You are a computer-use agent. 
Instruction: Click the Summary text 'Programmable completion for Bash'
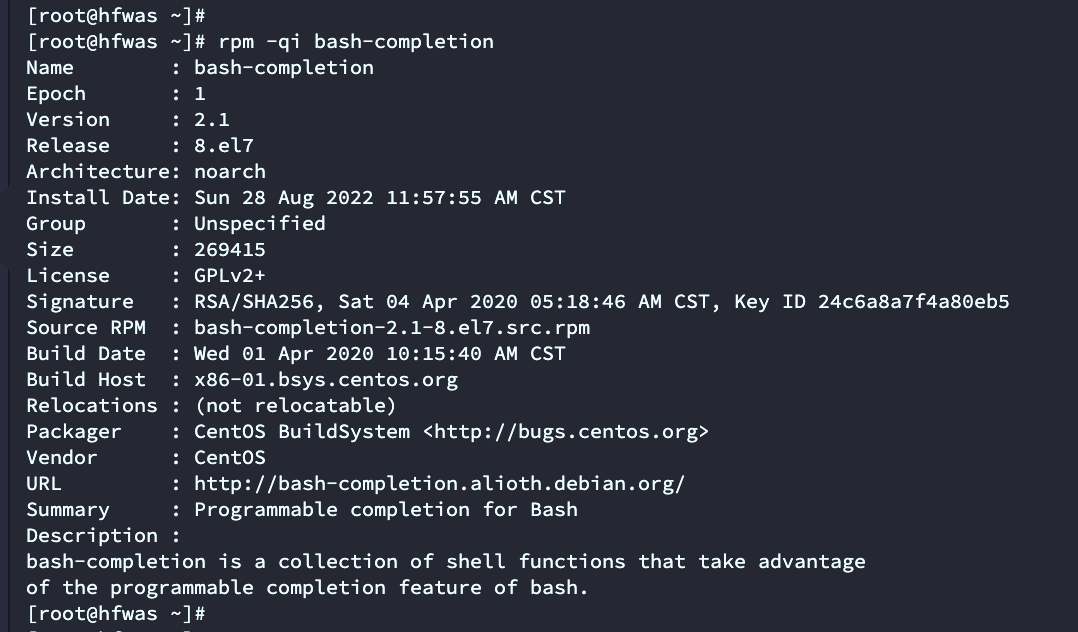click(385, 510)
